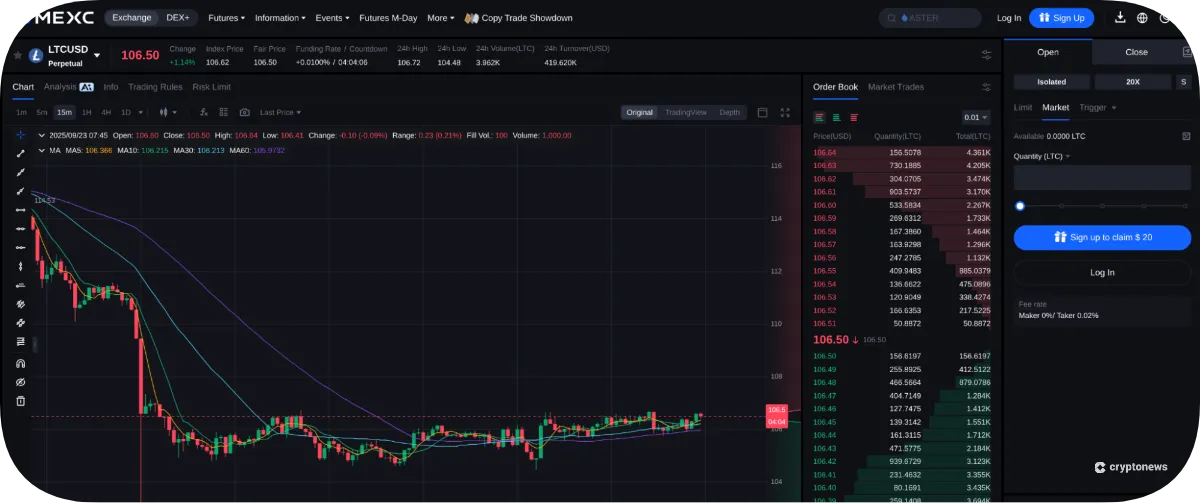The height and width of the screenshot is (503, 1200).
Task: Select the 15m timeframe
Action: pos(65,112)
